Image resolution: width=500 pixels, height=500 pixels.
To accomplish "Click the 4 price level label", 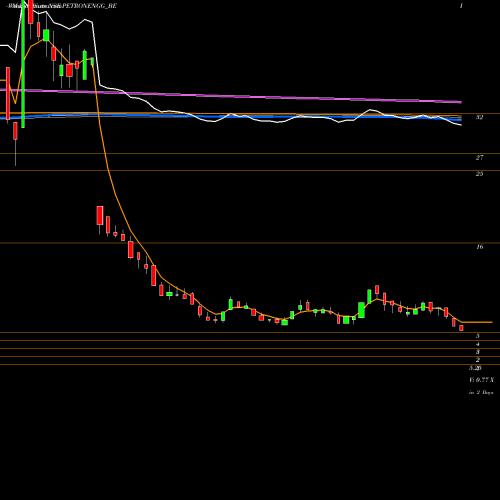I will click(x=478, y=344).
